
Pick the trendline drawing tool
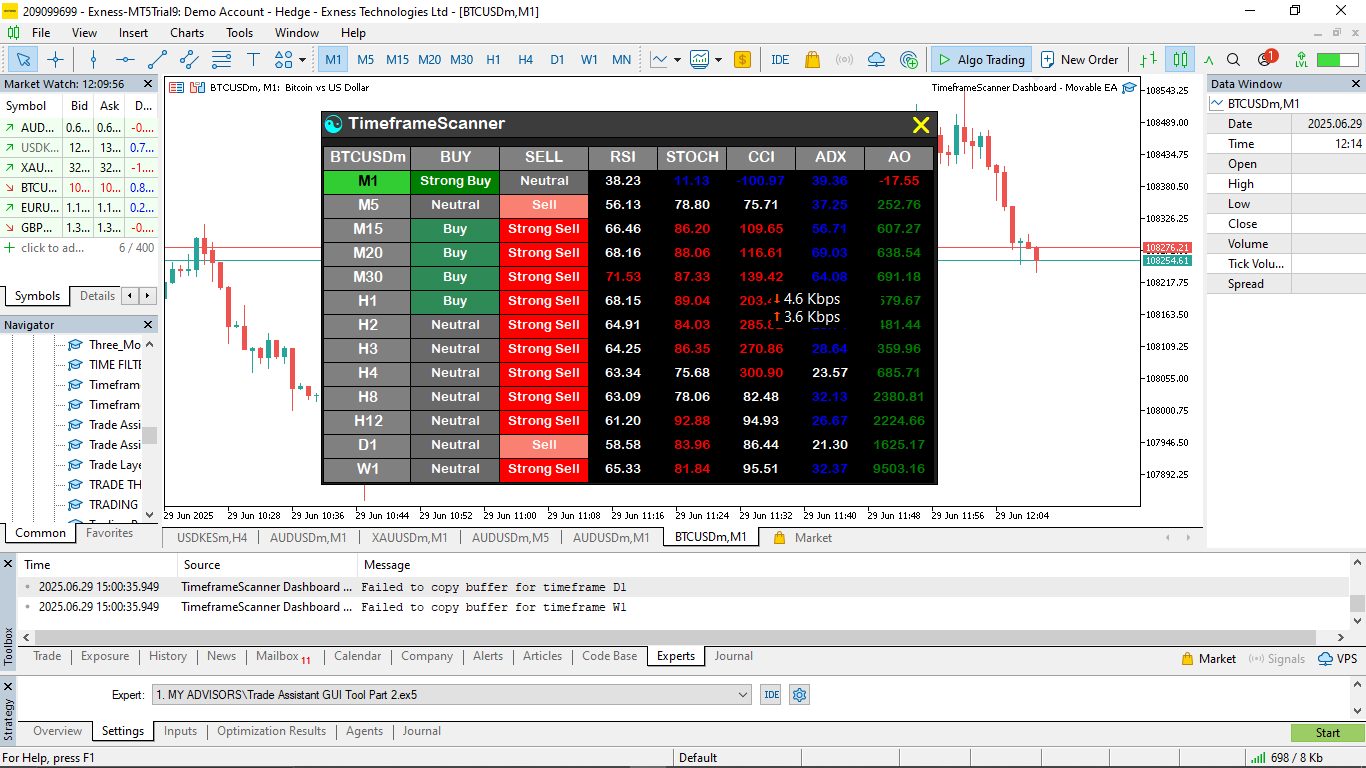(157, 59)
